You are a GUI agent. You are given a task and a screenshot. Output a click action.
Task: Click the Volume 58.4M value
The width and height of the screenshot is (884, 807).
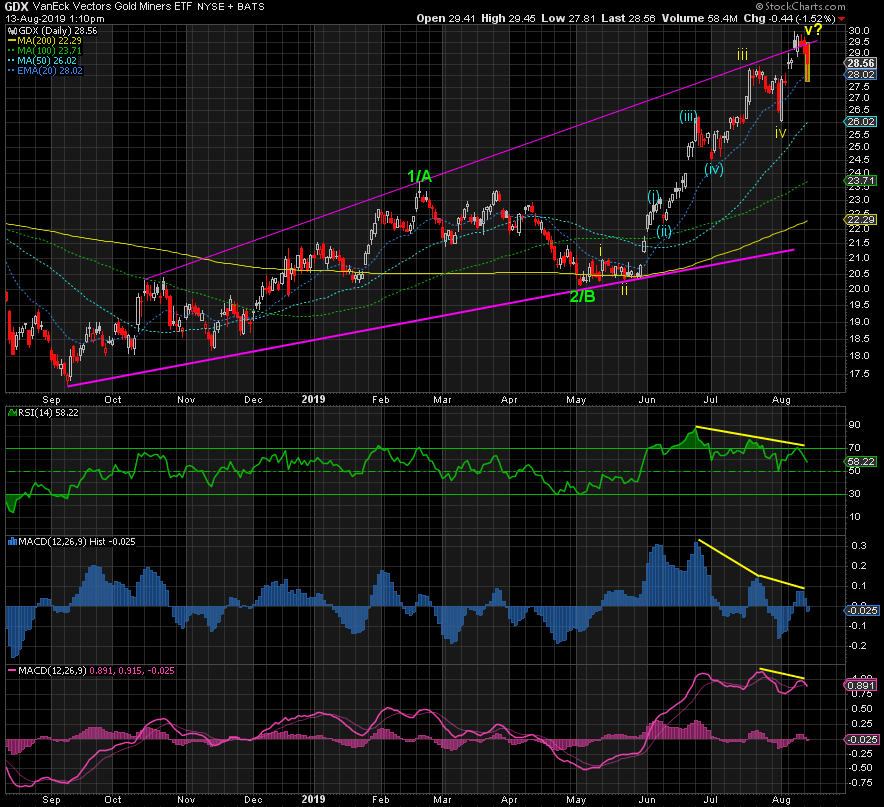pyautogui.click(x=700, y=19)
